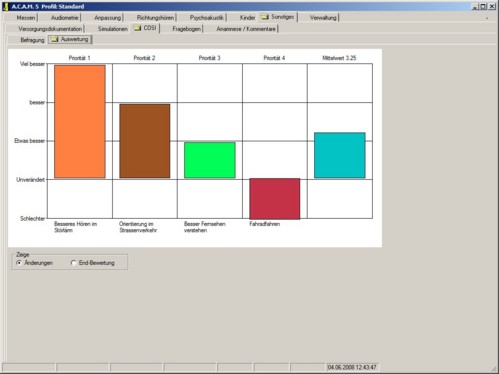This screenshot has width=499, height=374.
Task: Open the Messen tab
Action: pyautogui.click(x=26, y=18)
